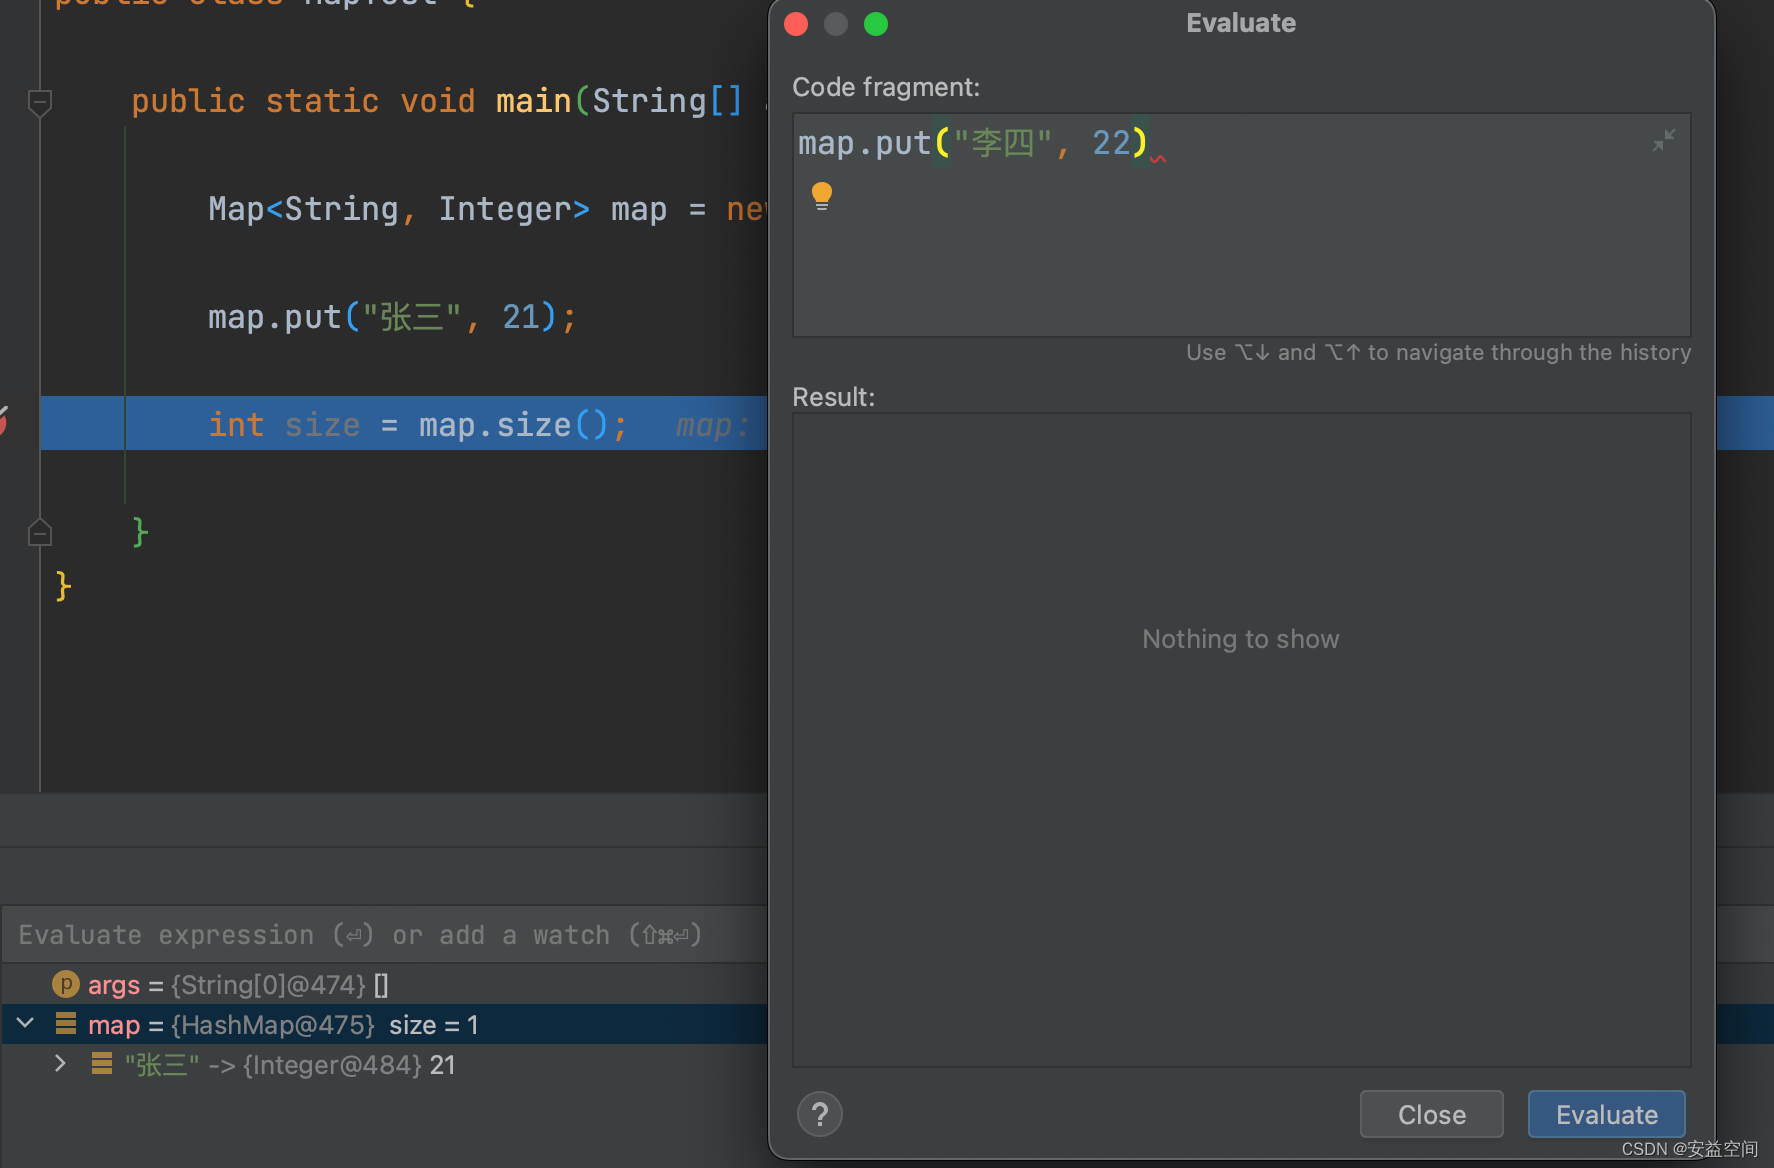Select the map = {HashMap@475} row
This screenshot has width=1774, height=1168.
point(385,1024)
